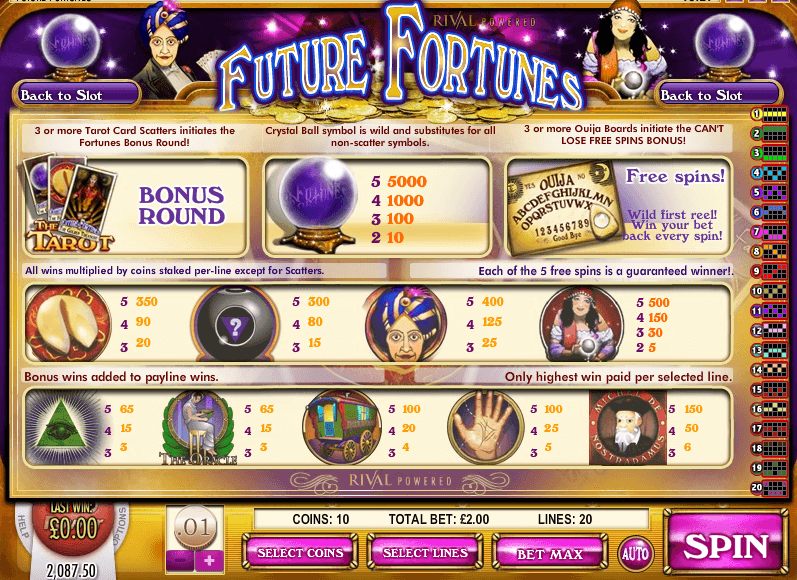Select payline number 1 indicator
This screenshot has width=797, height=580.
[x=769, y=114]
